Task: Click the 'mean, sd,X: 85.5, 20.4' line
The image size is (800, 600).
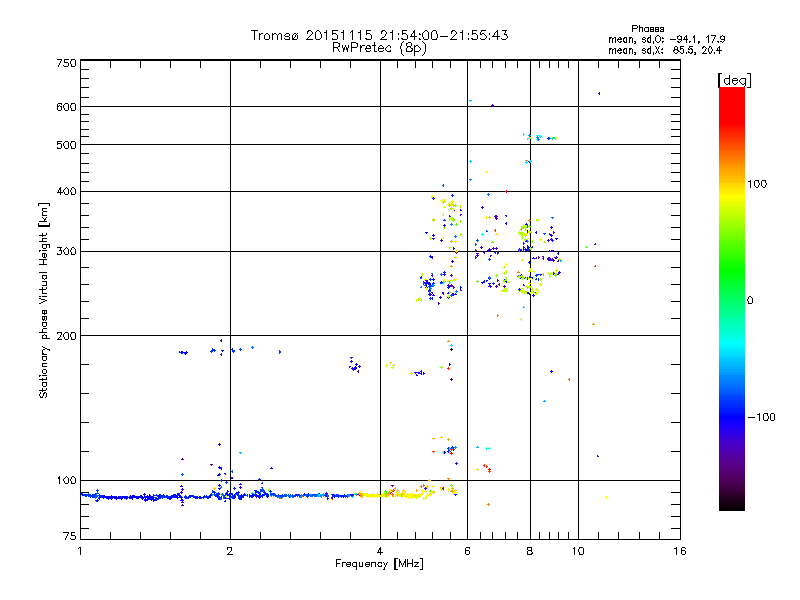Action: pos(665,50)
